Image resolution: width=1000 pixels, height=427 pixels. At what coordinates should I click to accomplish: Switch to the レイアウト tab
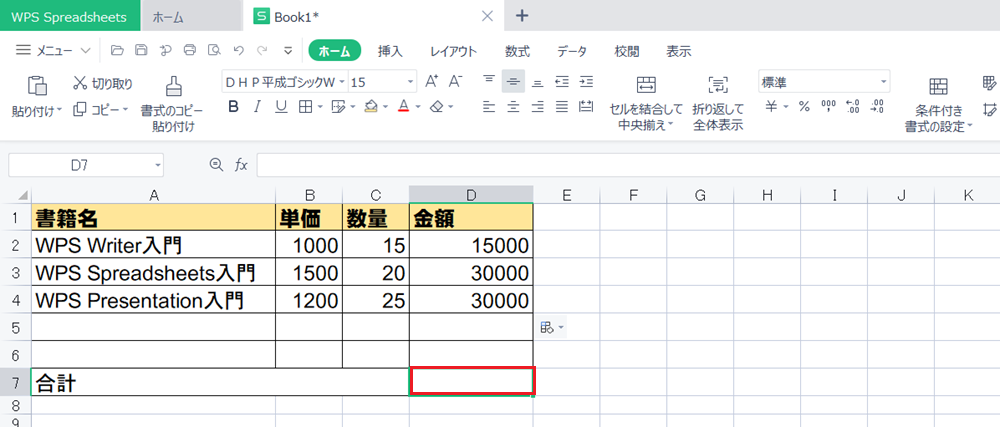tap(453, 52)
